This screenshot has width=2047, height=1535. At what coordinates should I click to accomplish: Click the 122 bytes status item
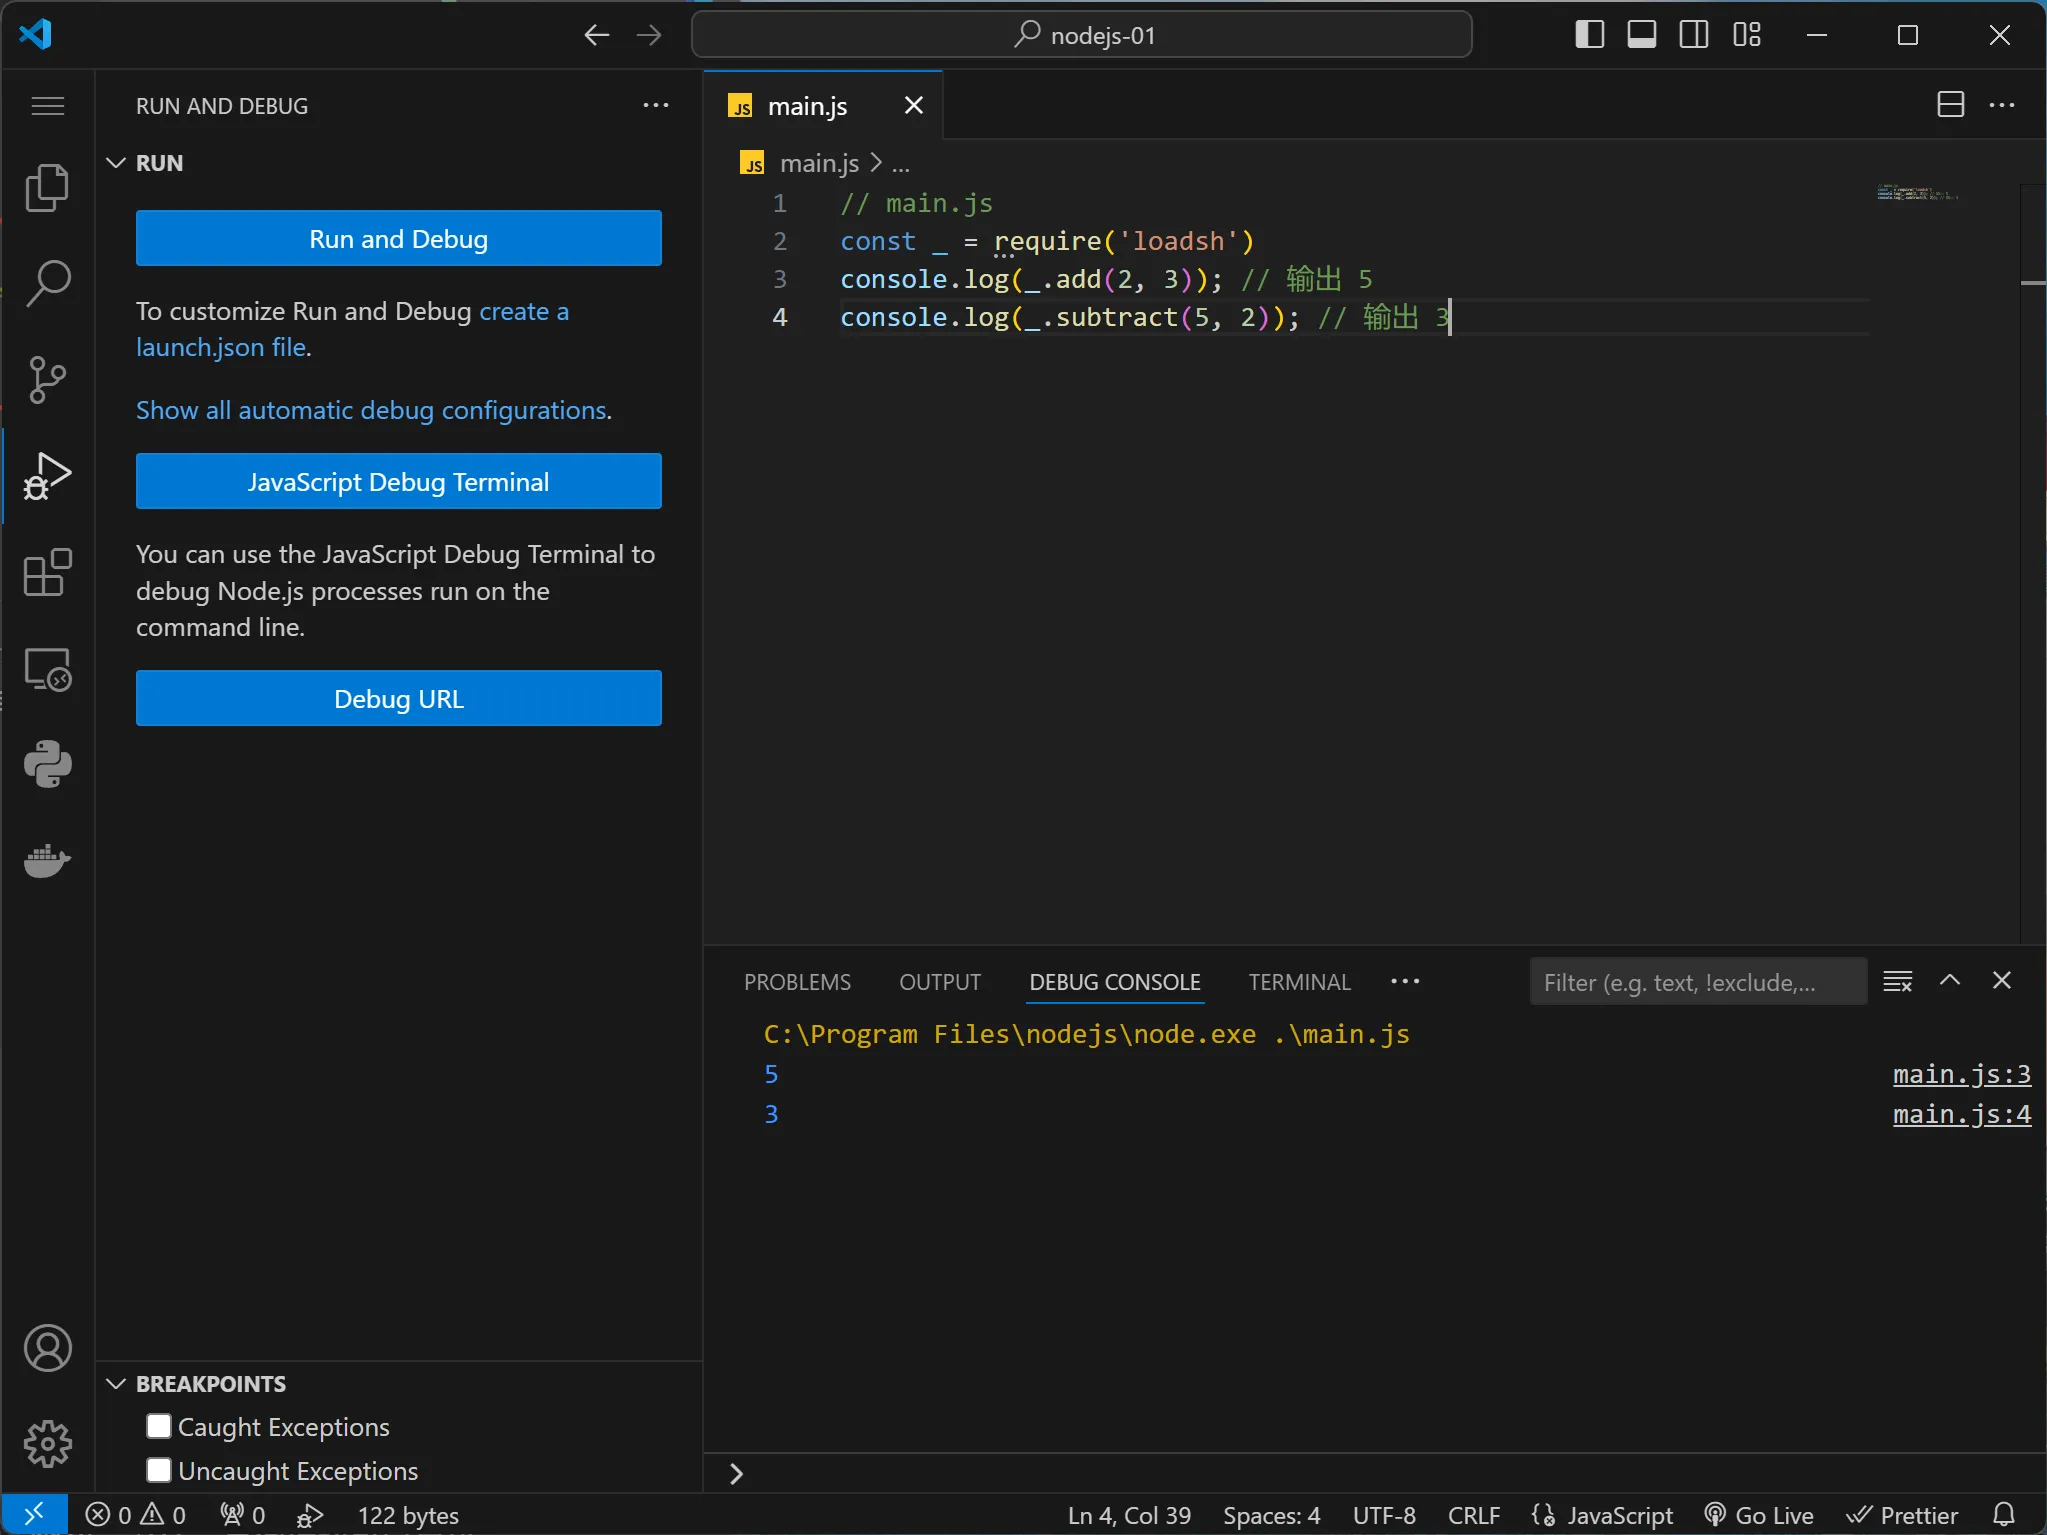[x=408, y=1515]
